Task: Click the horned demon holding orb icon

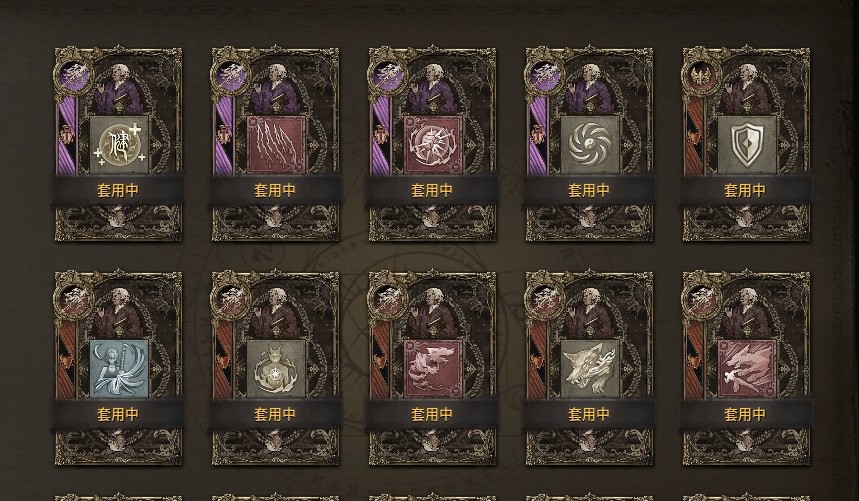Action: tap(276, 368)
